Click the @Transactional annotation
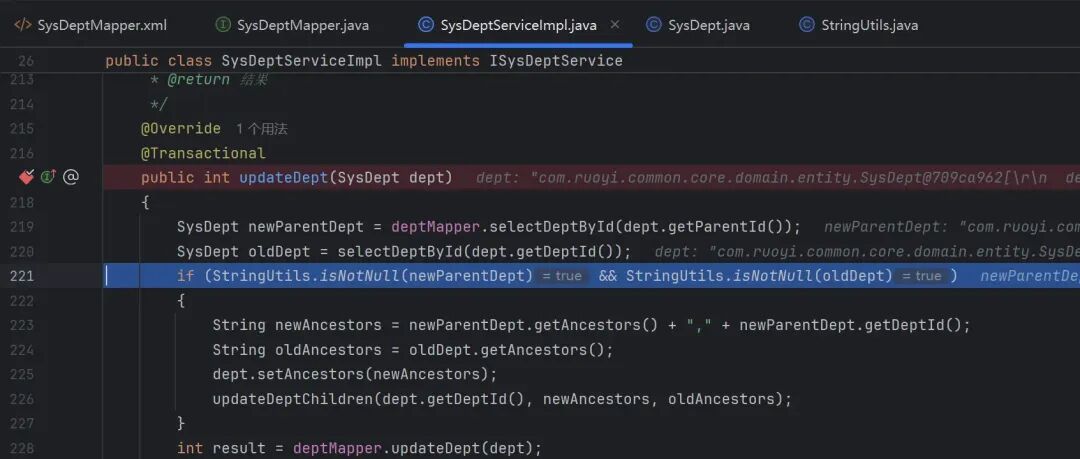Screen dimensions: 1080x459 203,153
